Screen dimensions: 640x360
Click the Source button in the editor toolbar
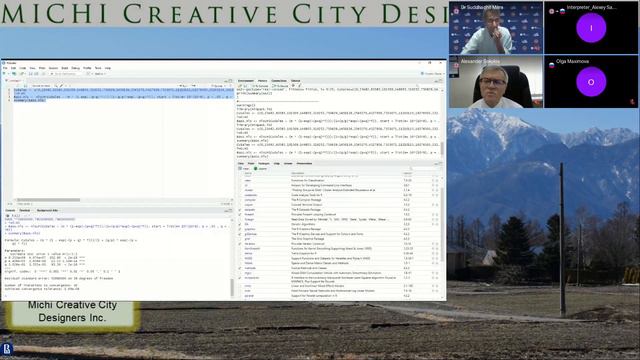pos(217,86)
